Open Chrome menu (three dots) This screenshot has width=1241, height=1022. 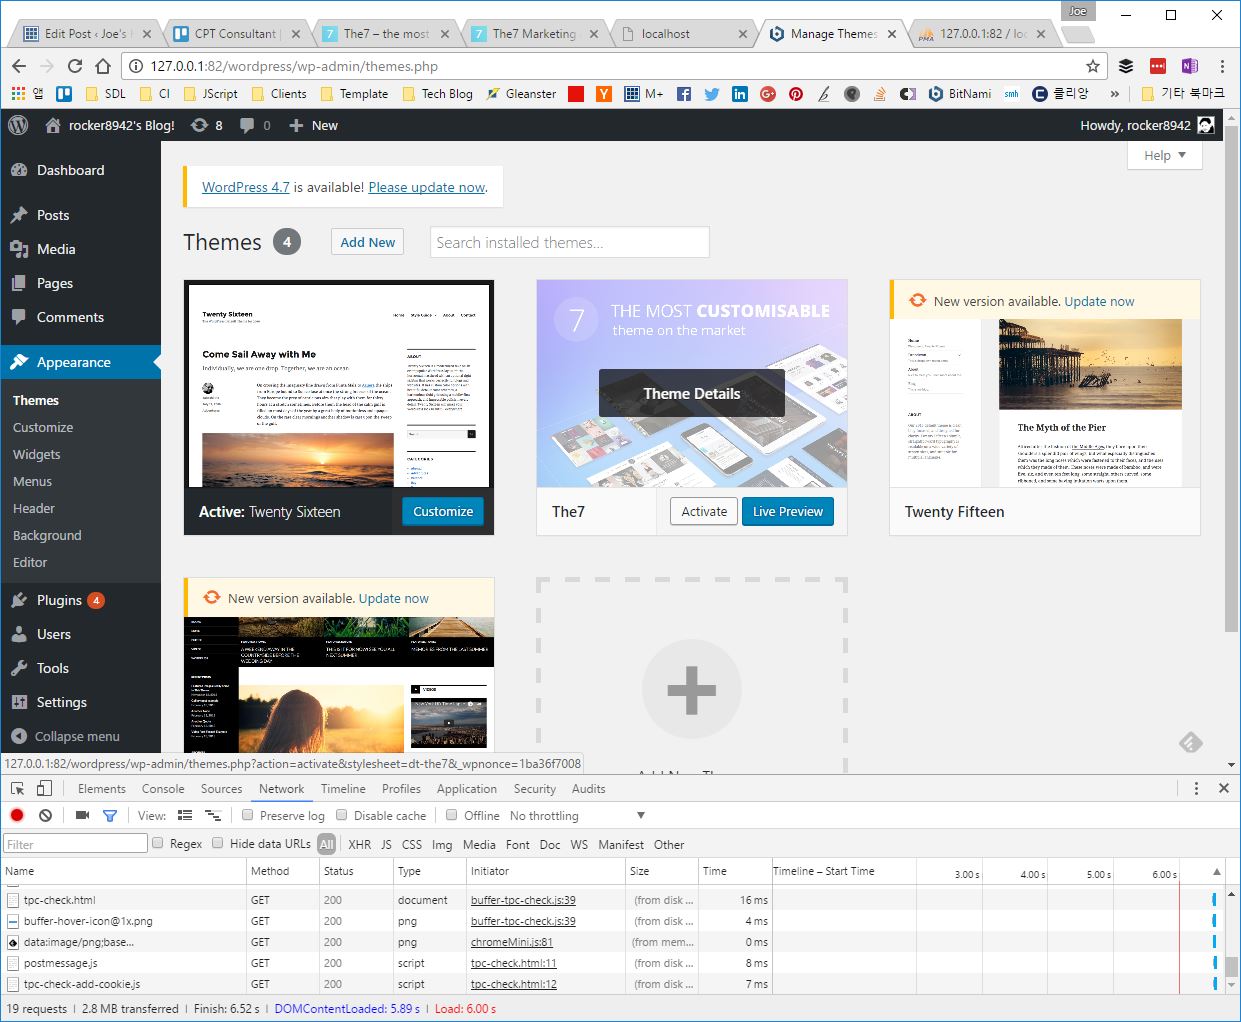click(x=1222, y=66)
